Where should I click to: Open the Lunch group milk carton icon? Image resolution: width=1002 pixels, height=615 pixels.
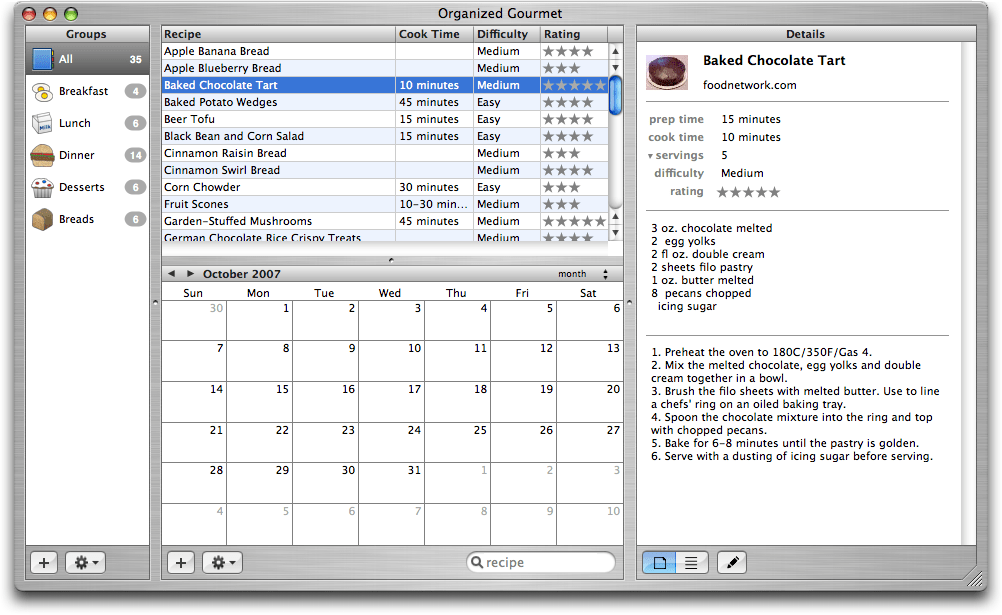pyautogui.click(x=43, y=123)
